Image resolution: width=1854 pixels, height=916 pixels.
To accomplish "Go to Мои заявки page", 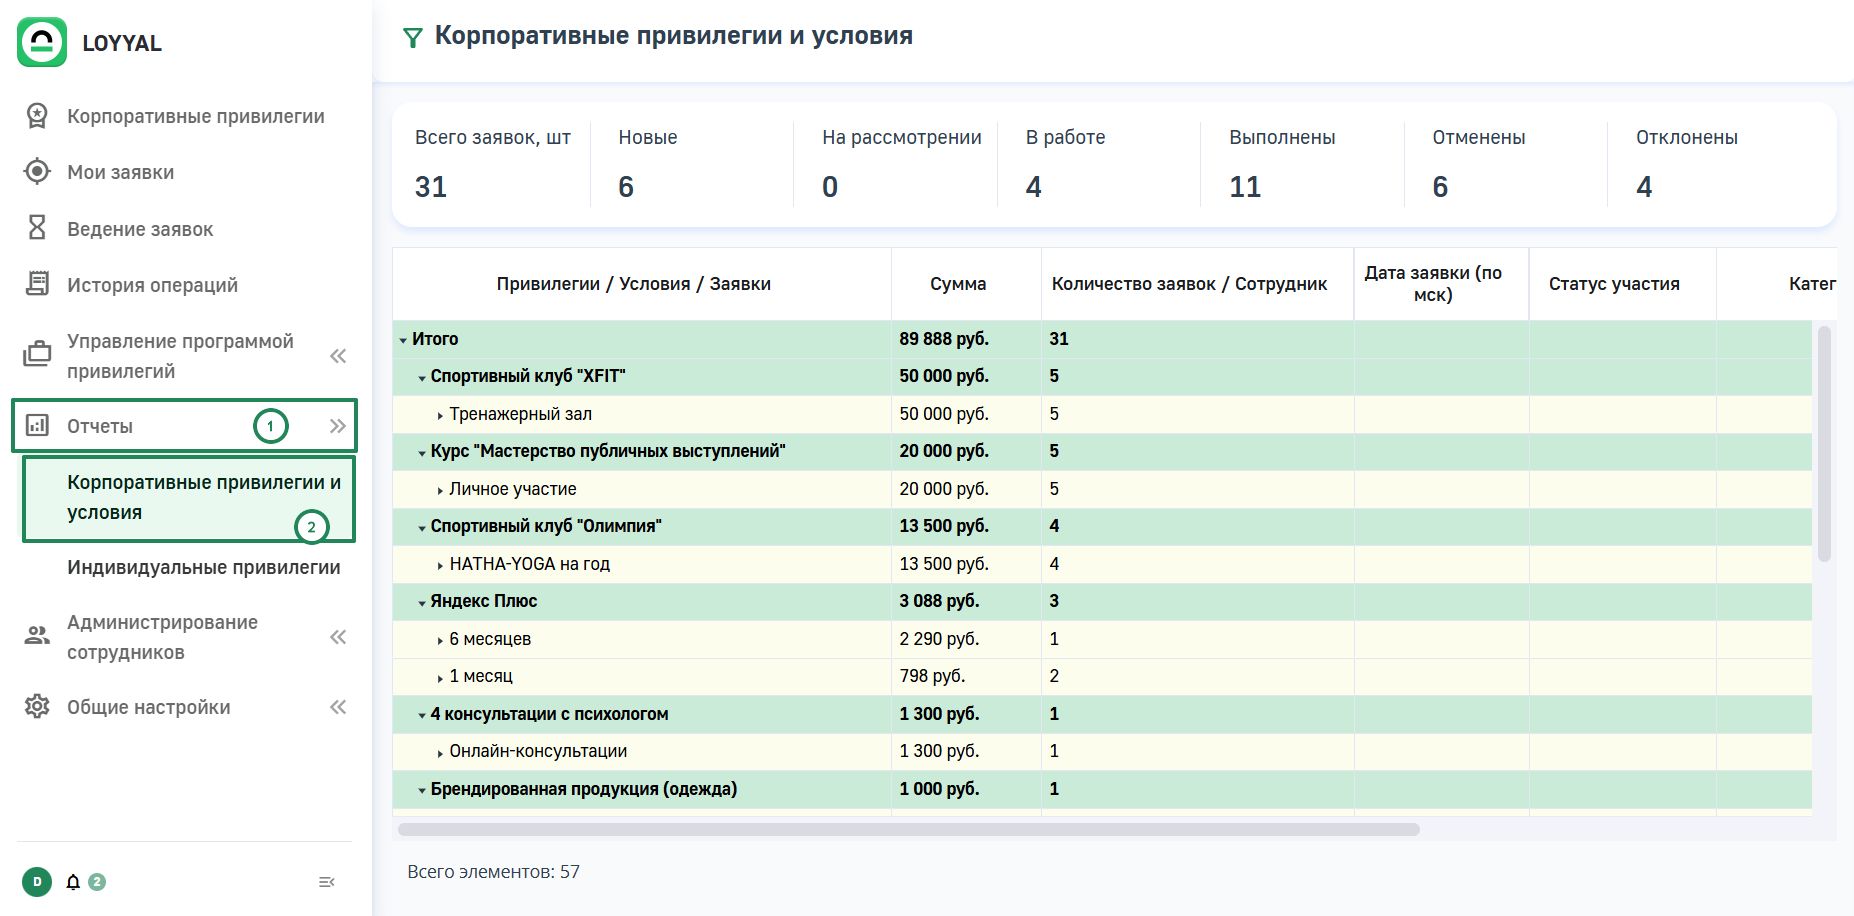I will 120,172.
